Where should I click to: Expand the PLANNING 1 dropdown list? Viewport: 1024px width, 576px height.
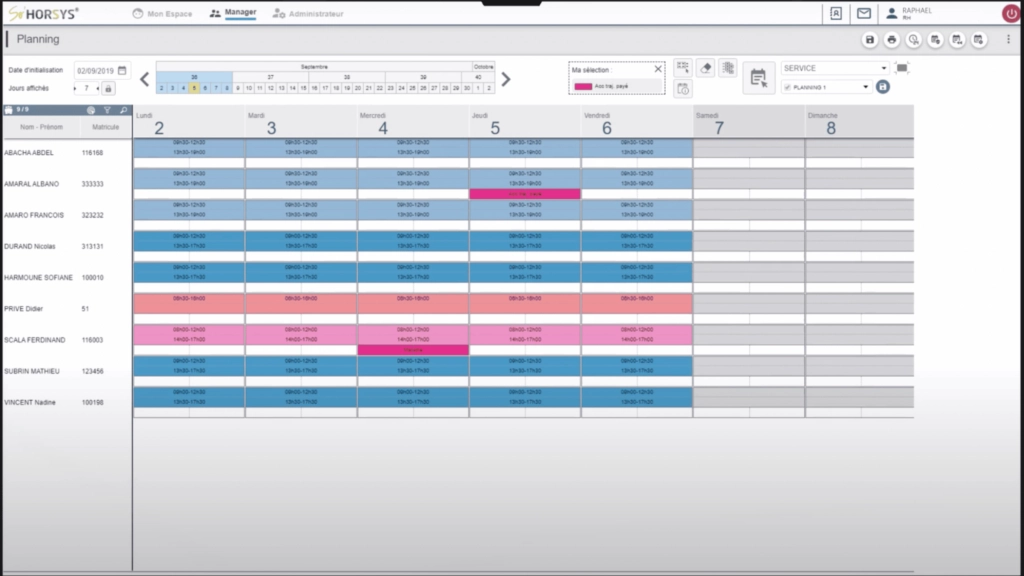pyautogui.click(x=866, y=87)
